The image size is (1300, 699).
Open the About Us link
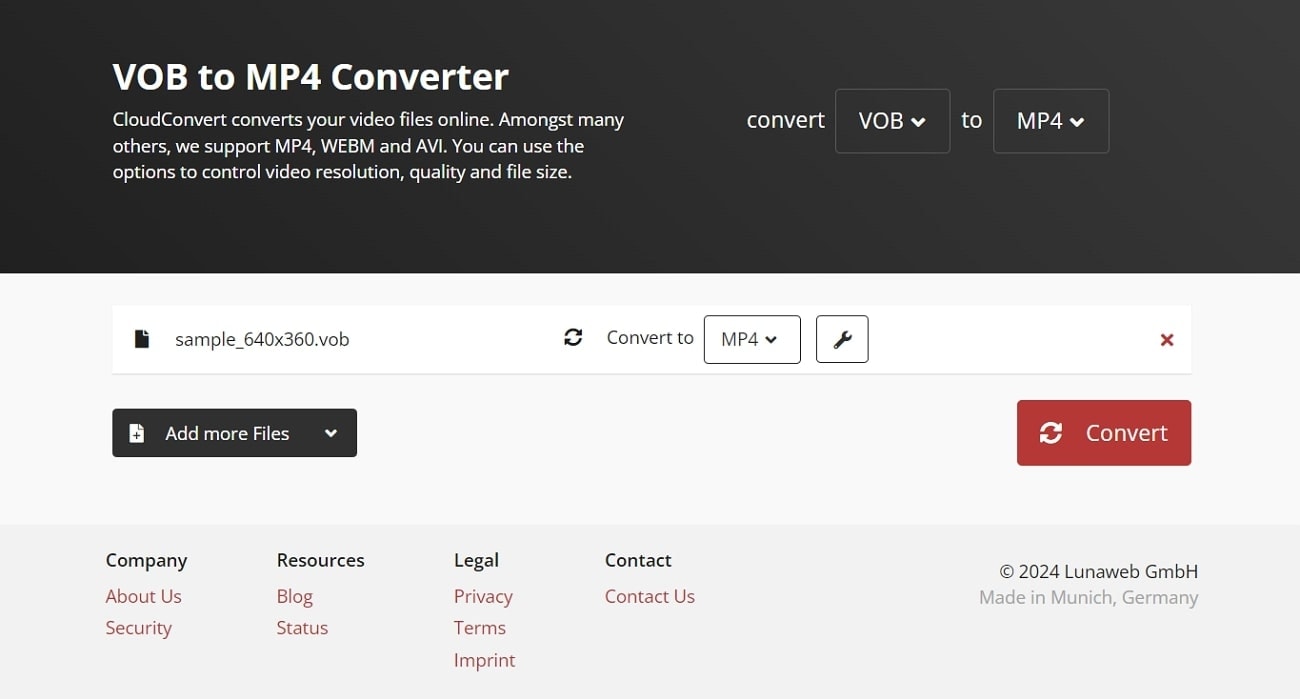coord(144,596)
